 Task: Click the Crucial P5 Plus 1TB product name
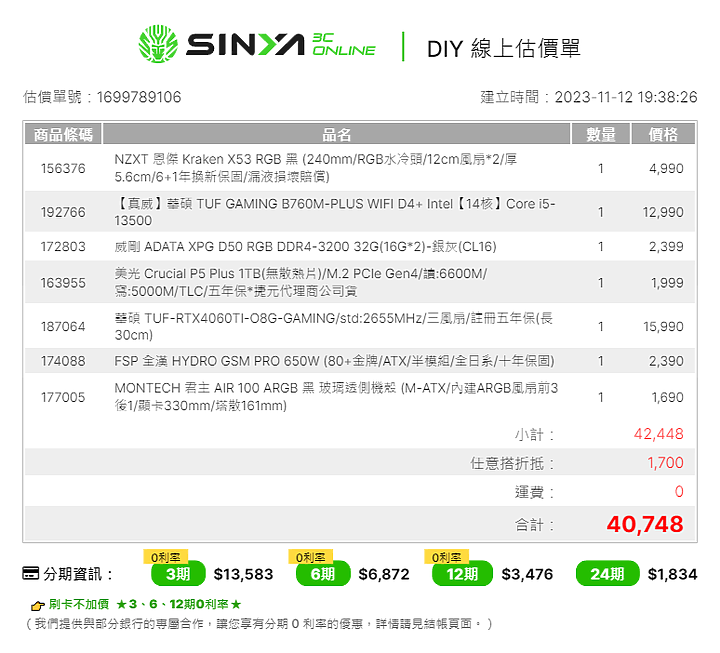coord(301,282)
